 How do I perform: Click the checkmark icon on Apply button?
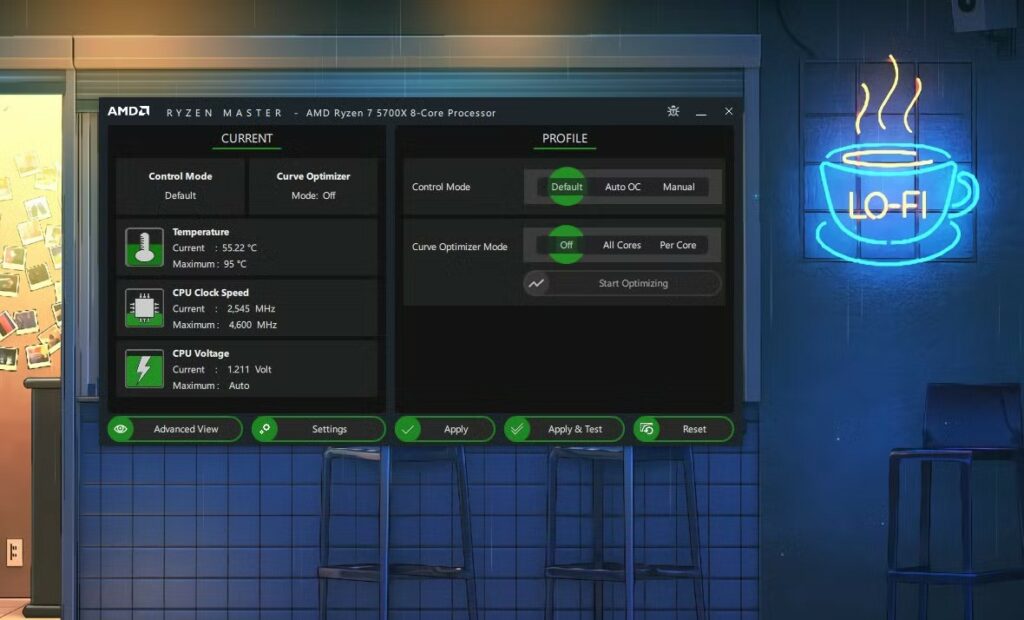pos(408,429)
